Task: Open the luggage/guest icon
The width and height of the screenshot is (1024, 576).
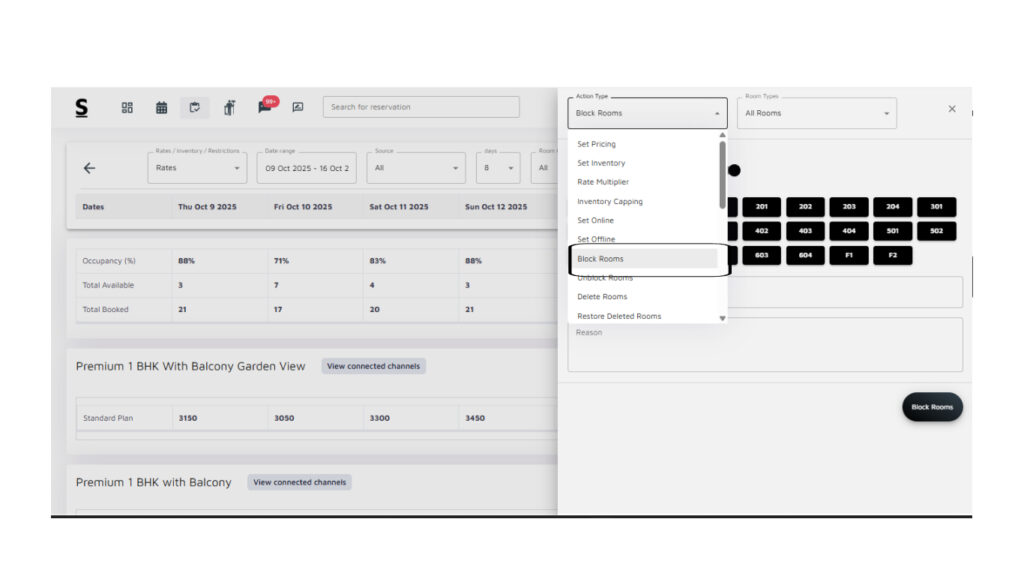Action: pos(229,107)
